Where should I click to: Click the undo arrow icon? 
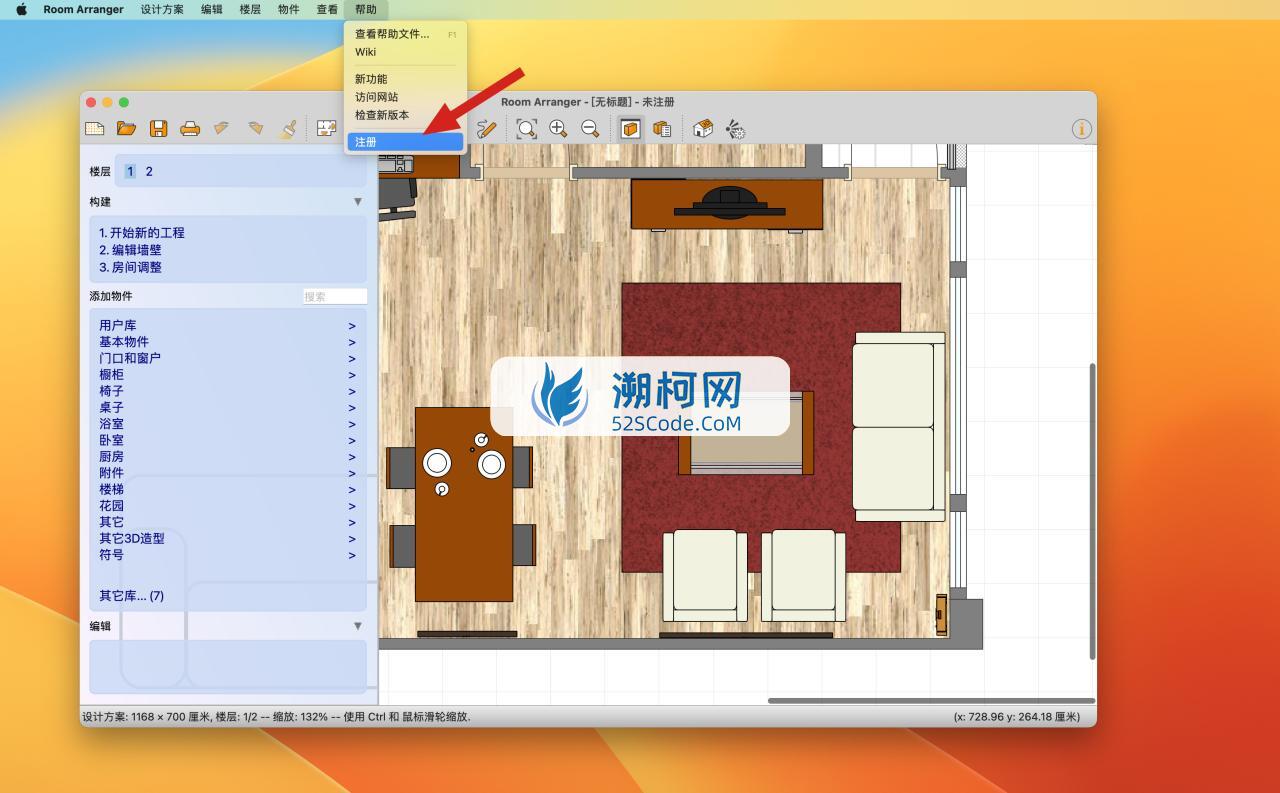coord(222,128)
